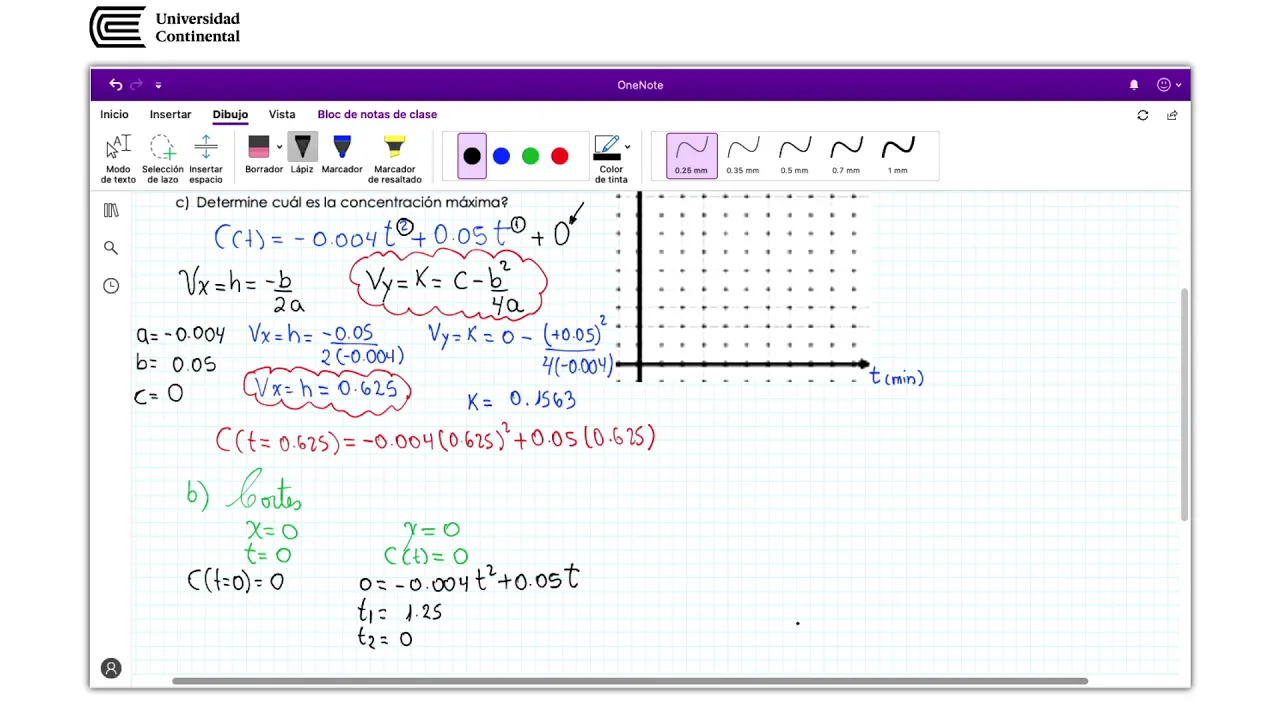Pick the Lápiz pencil tool
The image size is (1280, 720).
(302, 154)
